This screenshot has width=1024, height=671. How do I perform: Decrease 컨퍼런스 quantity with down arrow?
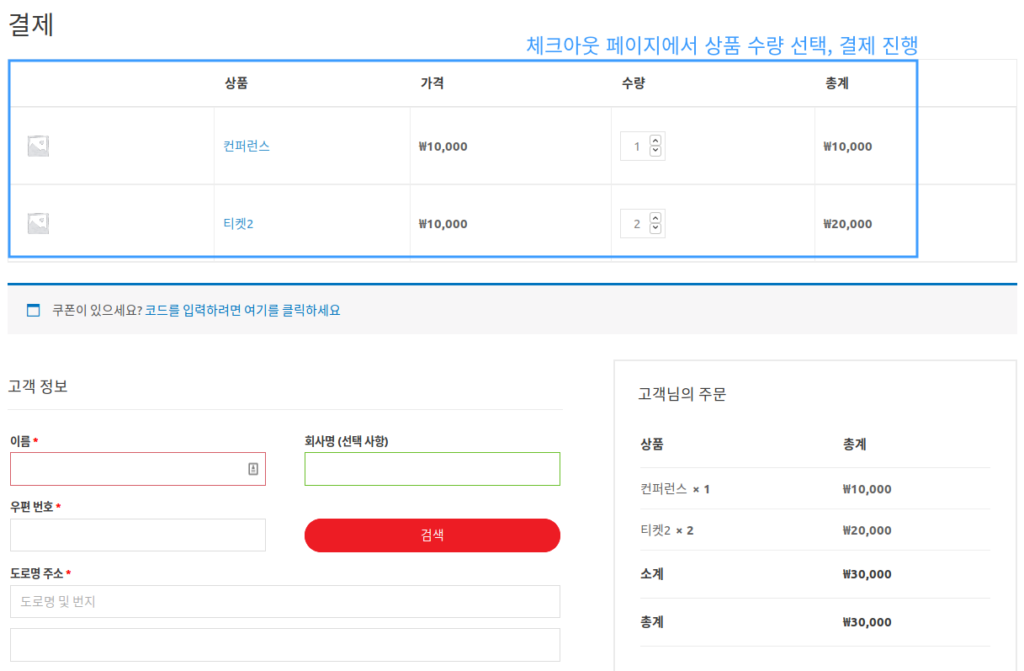[x=655, y=151]
